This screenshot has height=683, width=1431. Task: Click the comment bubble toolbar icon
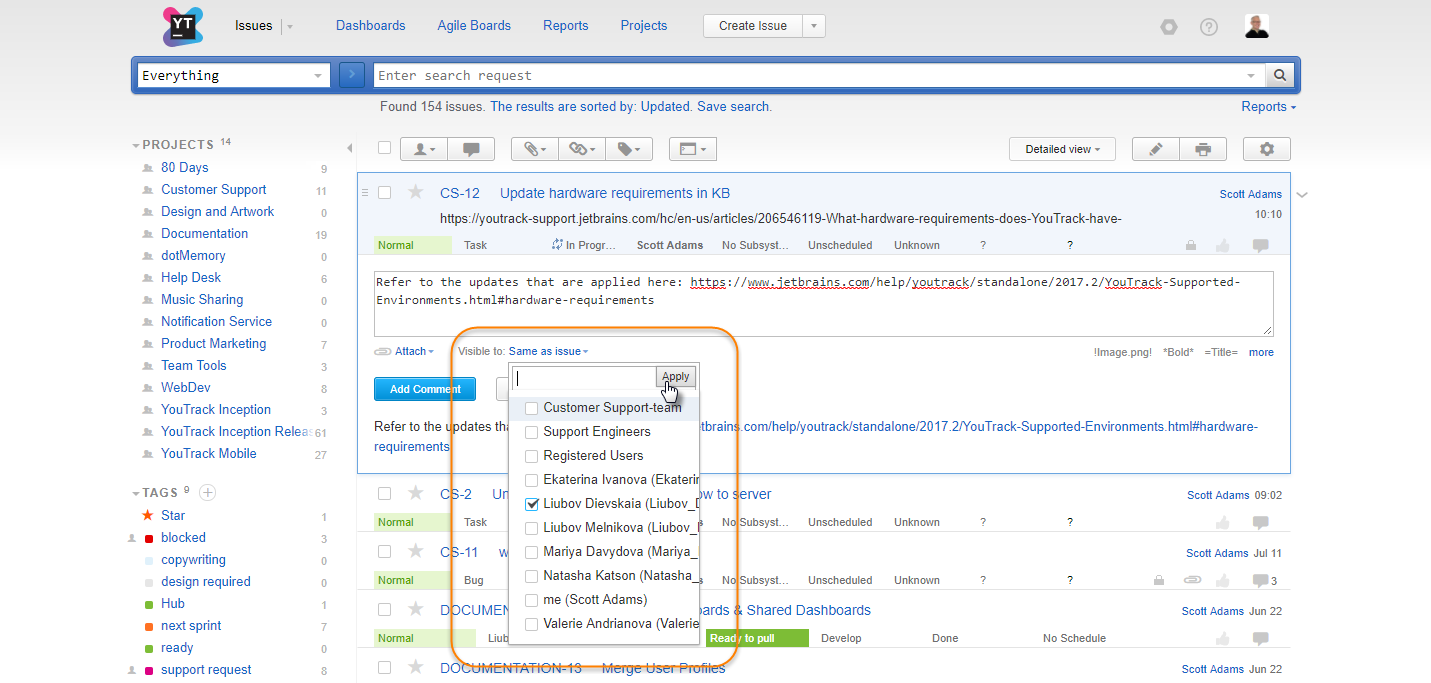(471, 149)
